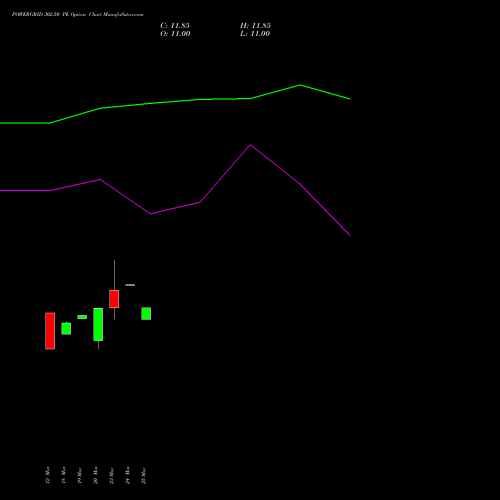
Task: Click the last green candle for 25 Mar
Action: pos(146,313)
